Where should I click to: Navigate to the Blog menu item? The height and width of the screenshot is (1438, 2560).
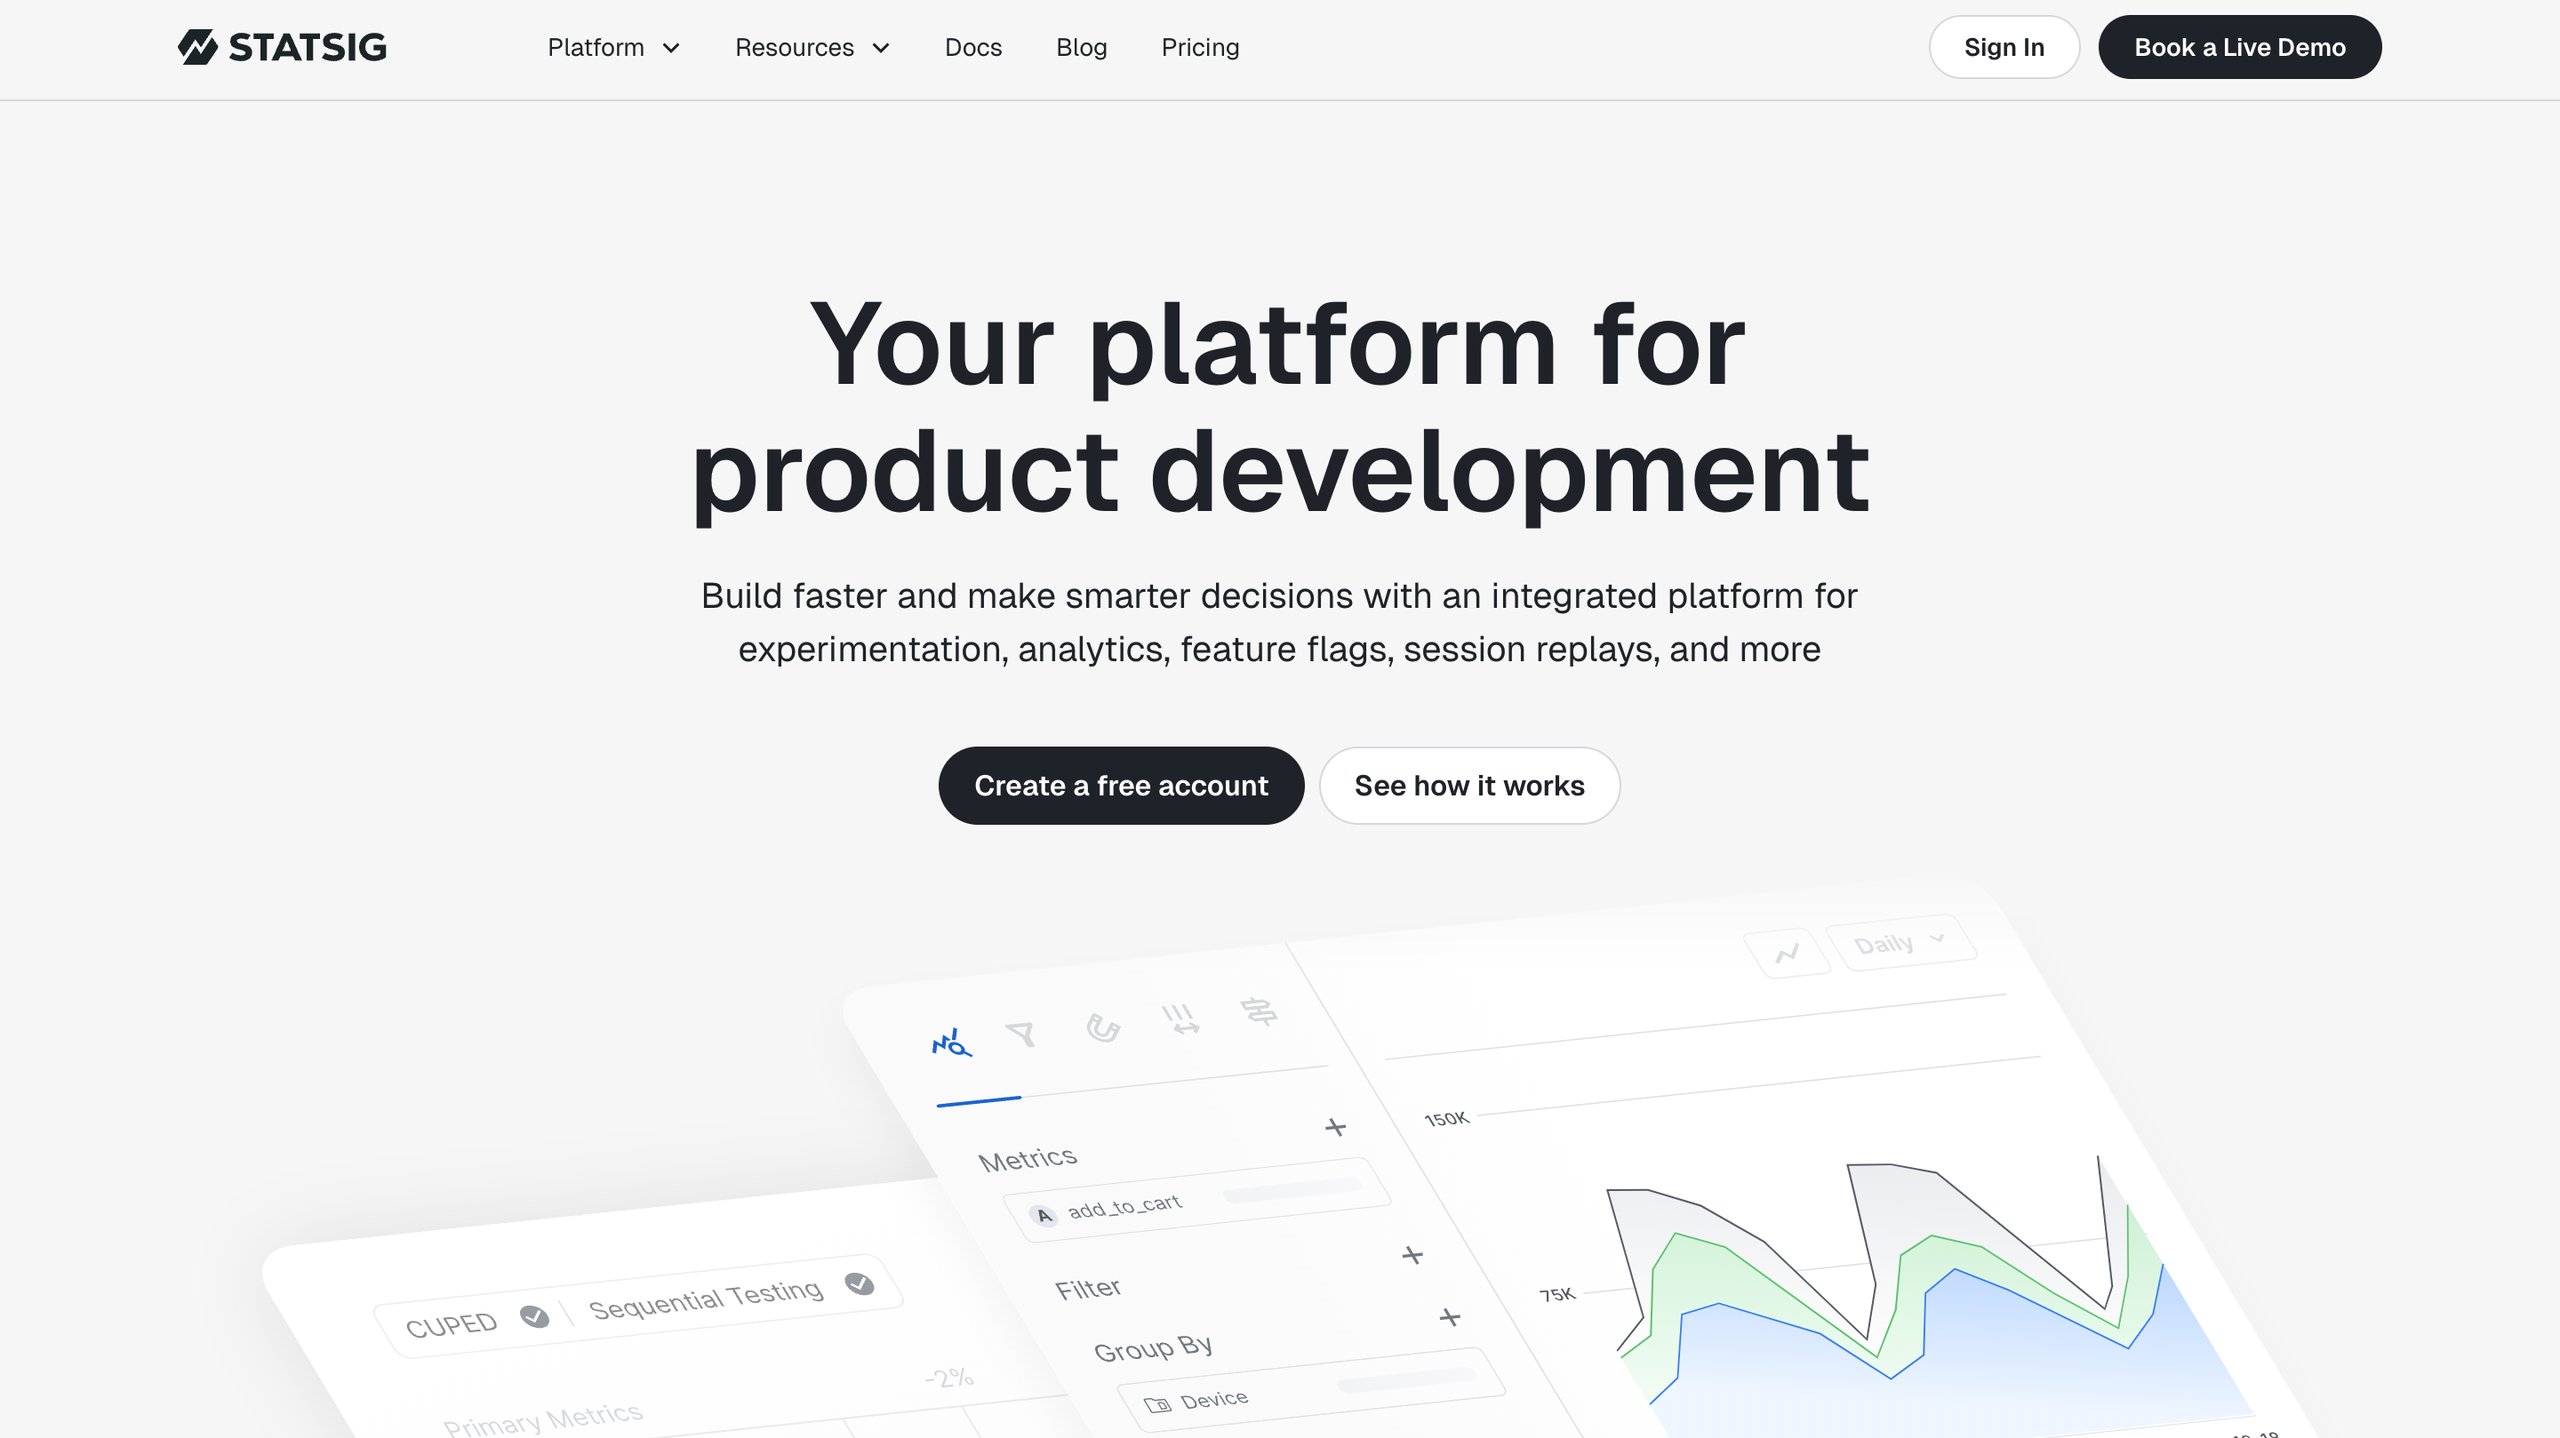(1081, 47)
